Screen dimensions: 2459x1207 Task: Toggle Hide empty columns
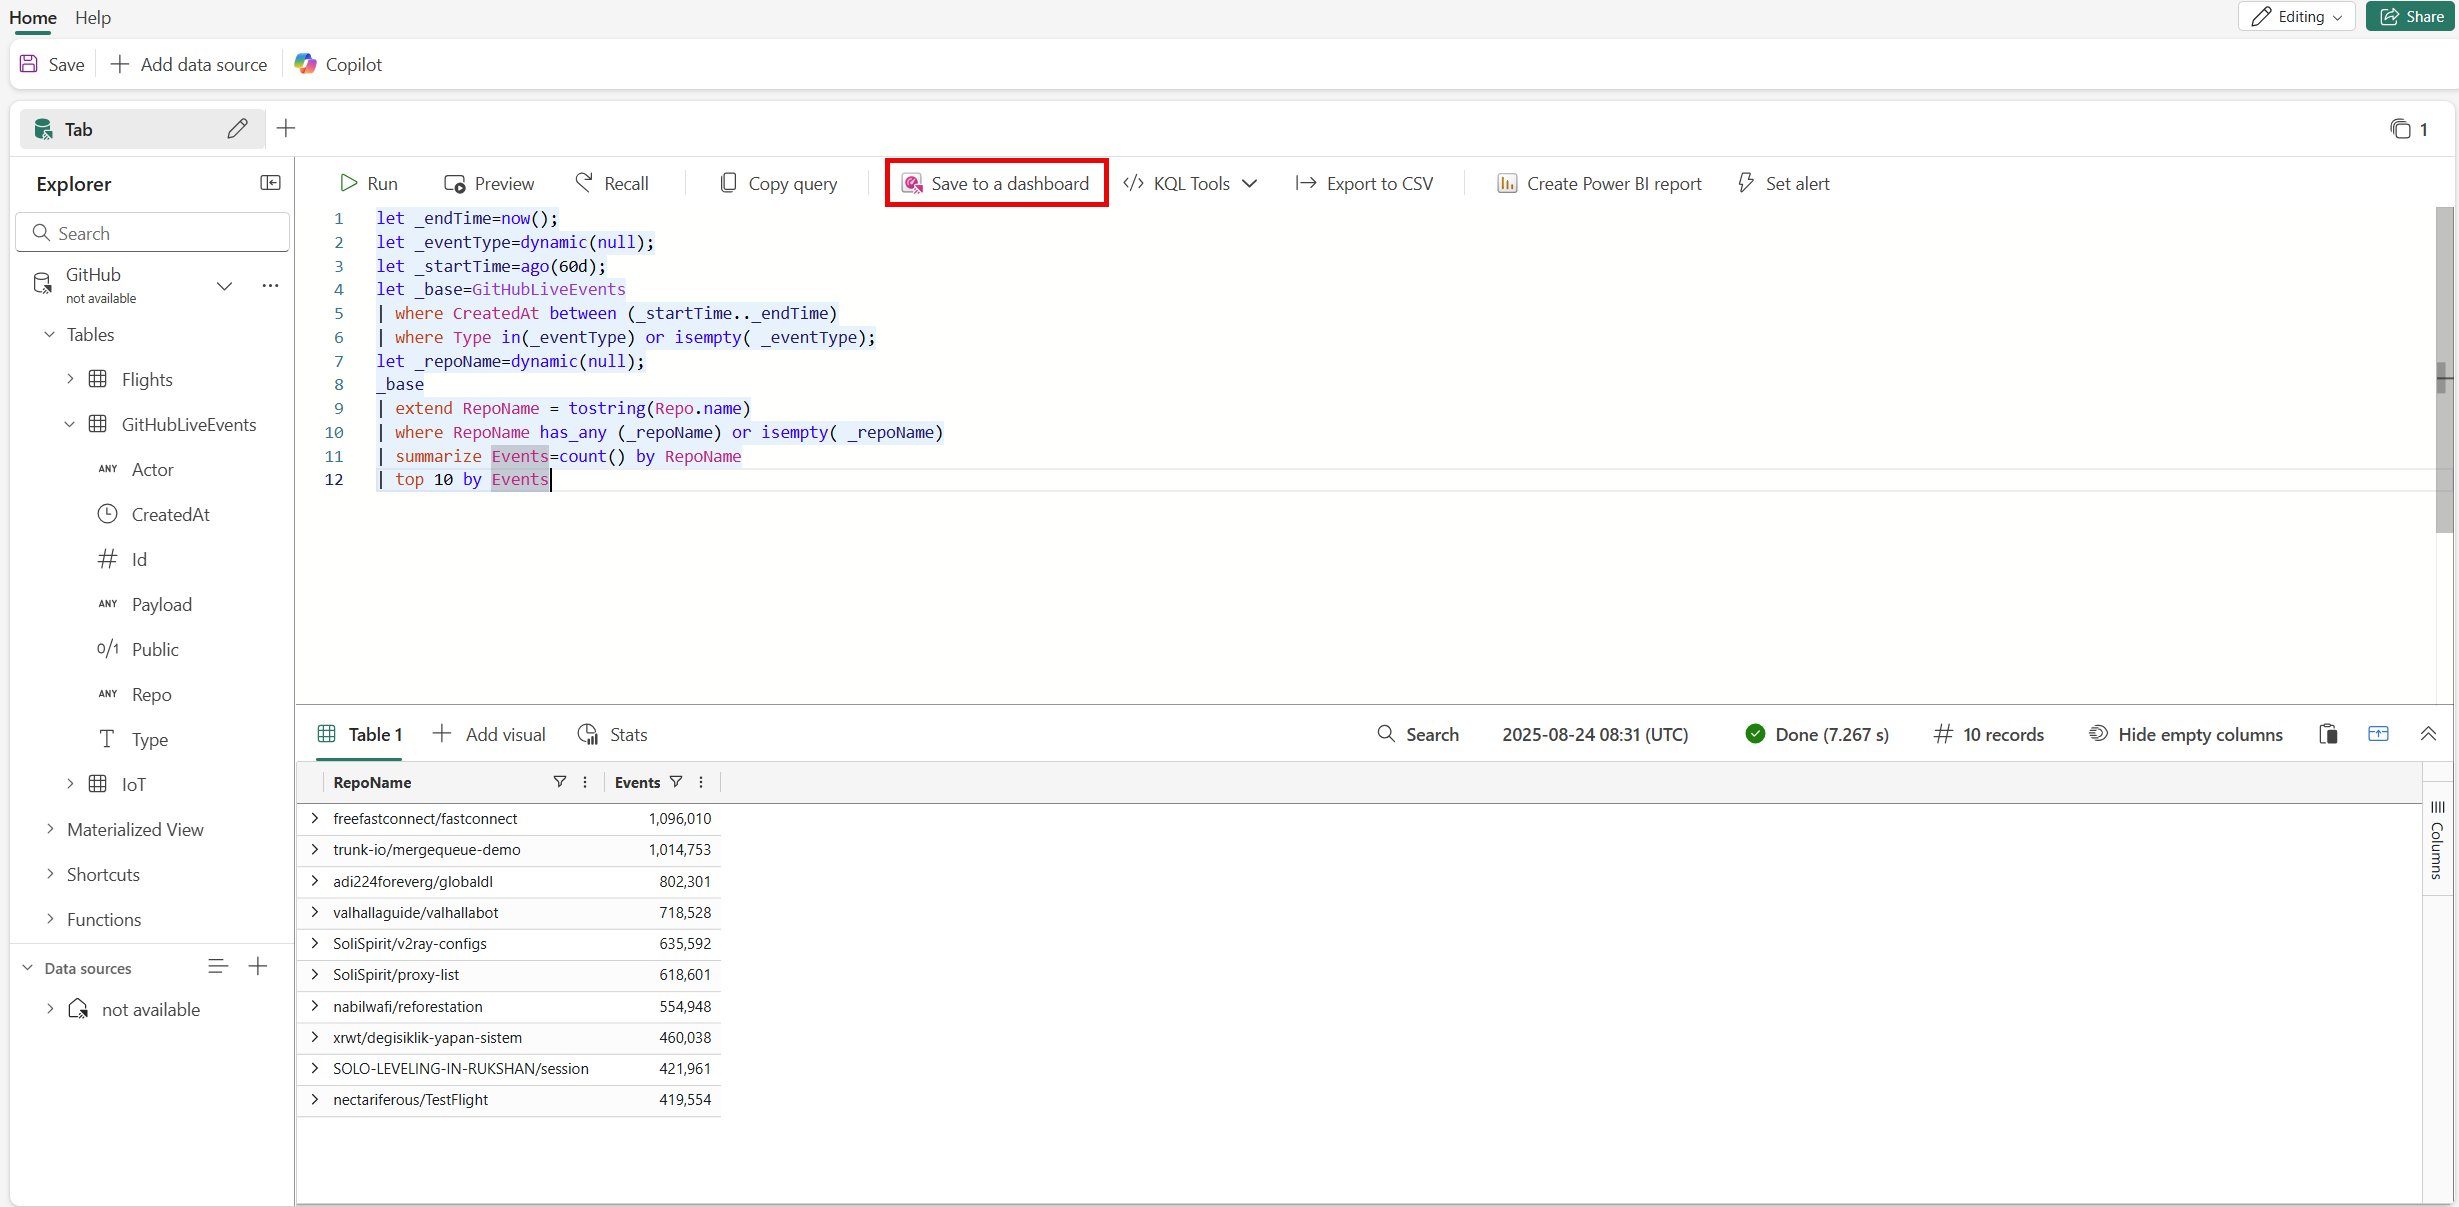(2186, 734)
